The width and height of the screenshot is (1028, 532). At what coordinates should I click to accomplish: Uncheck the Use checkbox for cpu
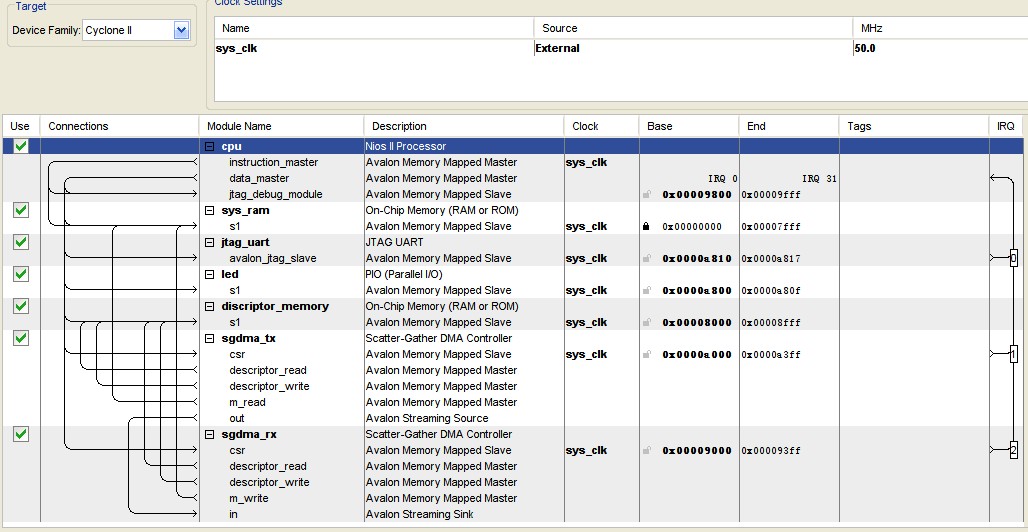pyautogui.click(x=21, y=146)
